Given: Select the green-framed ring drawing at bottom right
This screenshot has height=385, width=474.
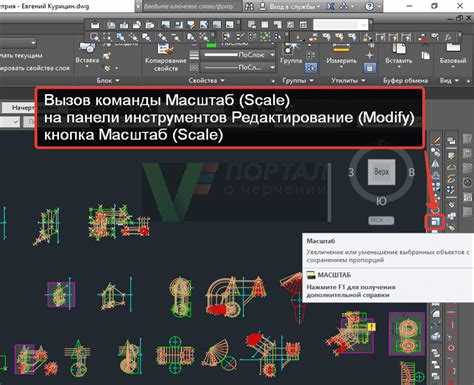Looking at the screenshot, I should 407,334.
